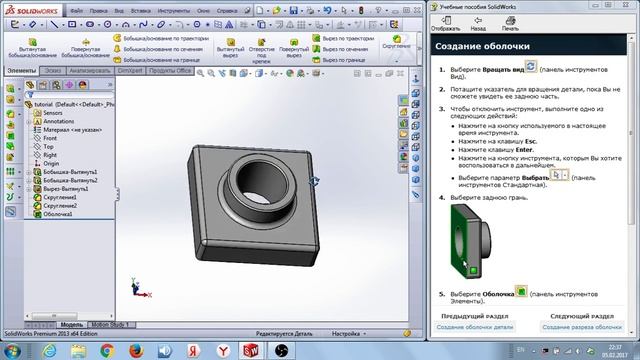Select Материал <не указан> tree item

coord(73,130)
